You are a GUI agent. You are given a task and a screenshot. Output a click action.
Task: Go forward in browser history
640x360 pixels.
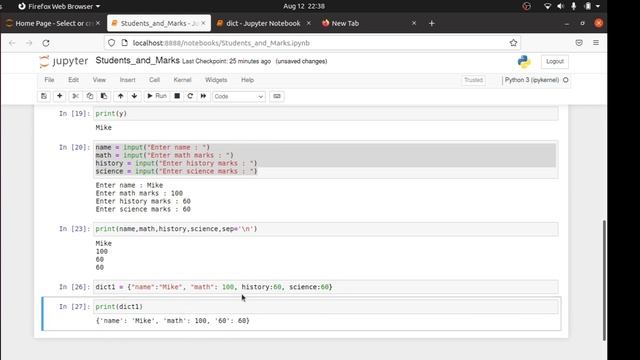[x=29, y=43]
